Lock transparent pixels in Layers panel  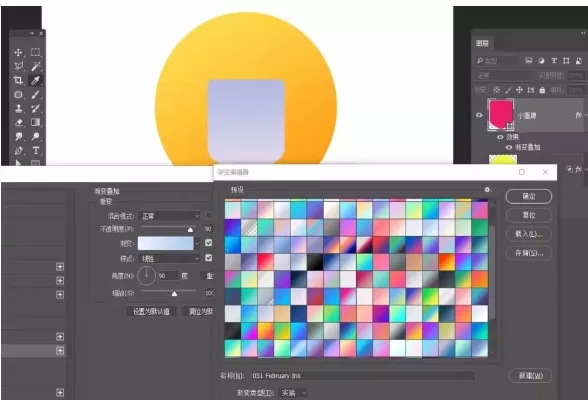click(x=496, y=90)
